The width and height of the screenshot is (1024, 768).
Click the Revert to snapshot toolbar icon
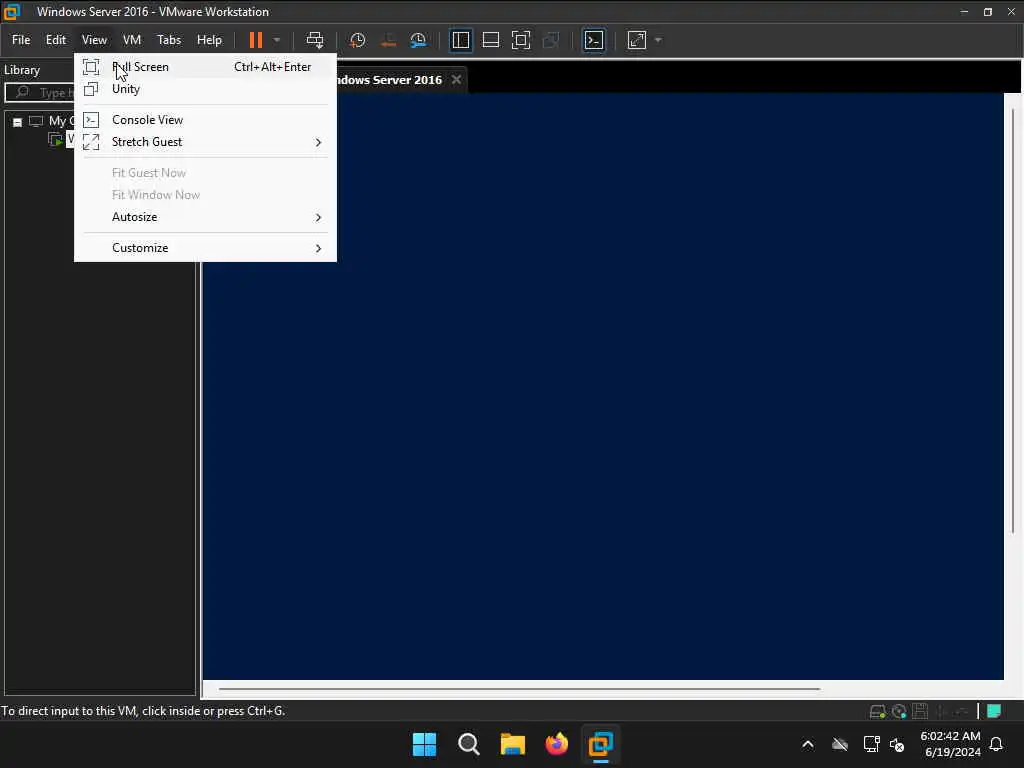point(388,40)
